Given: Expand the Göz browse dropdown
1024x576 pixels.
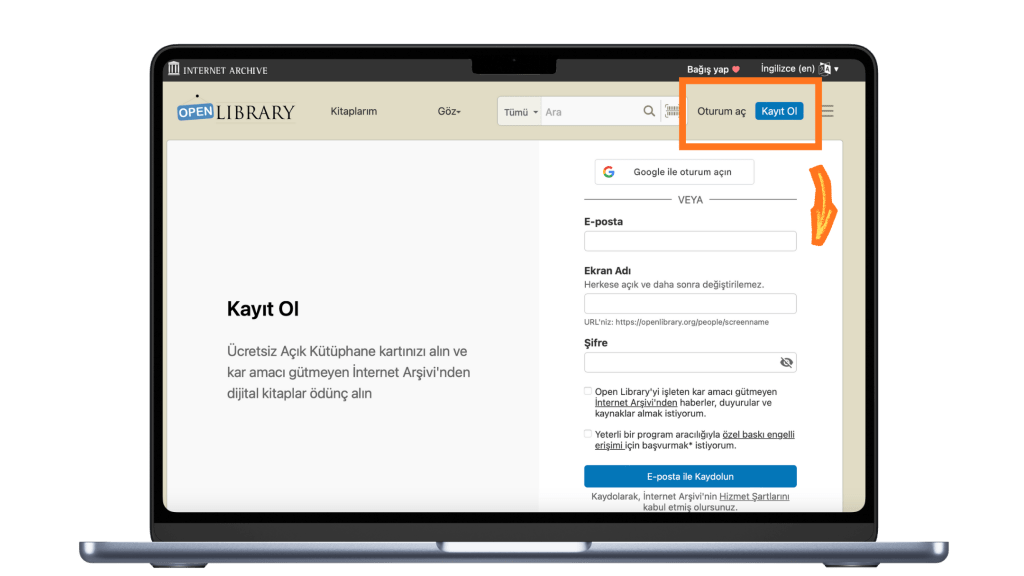Looking at the screenshot, I should [449, 112].
